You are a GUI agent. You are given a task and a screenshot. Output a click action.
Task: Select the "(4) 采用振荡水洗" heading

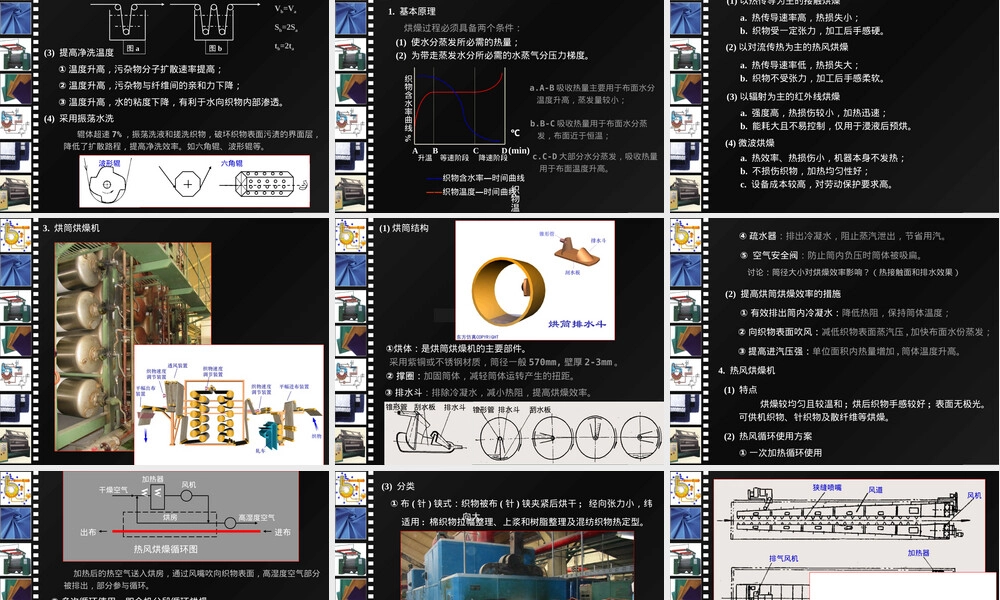coord(79,119)
